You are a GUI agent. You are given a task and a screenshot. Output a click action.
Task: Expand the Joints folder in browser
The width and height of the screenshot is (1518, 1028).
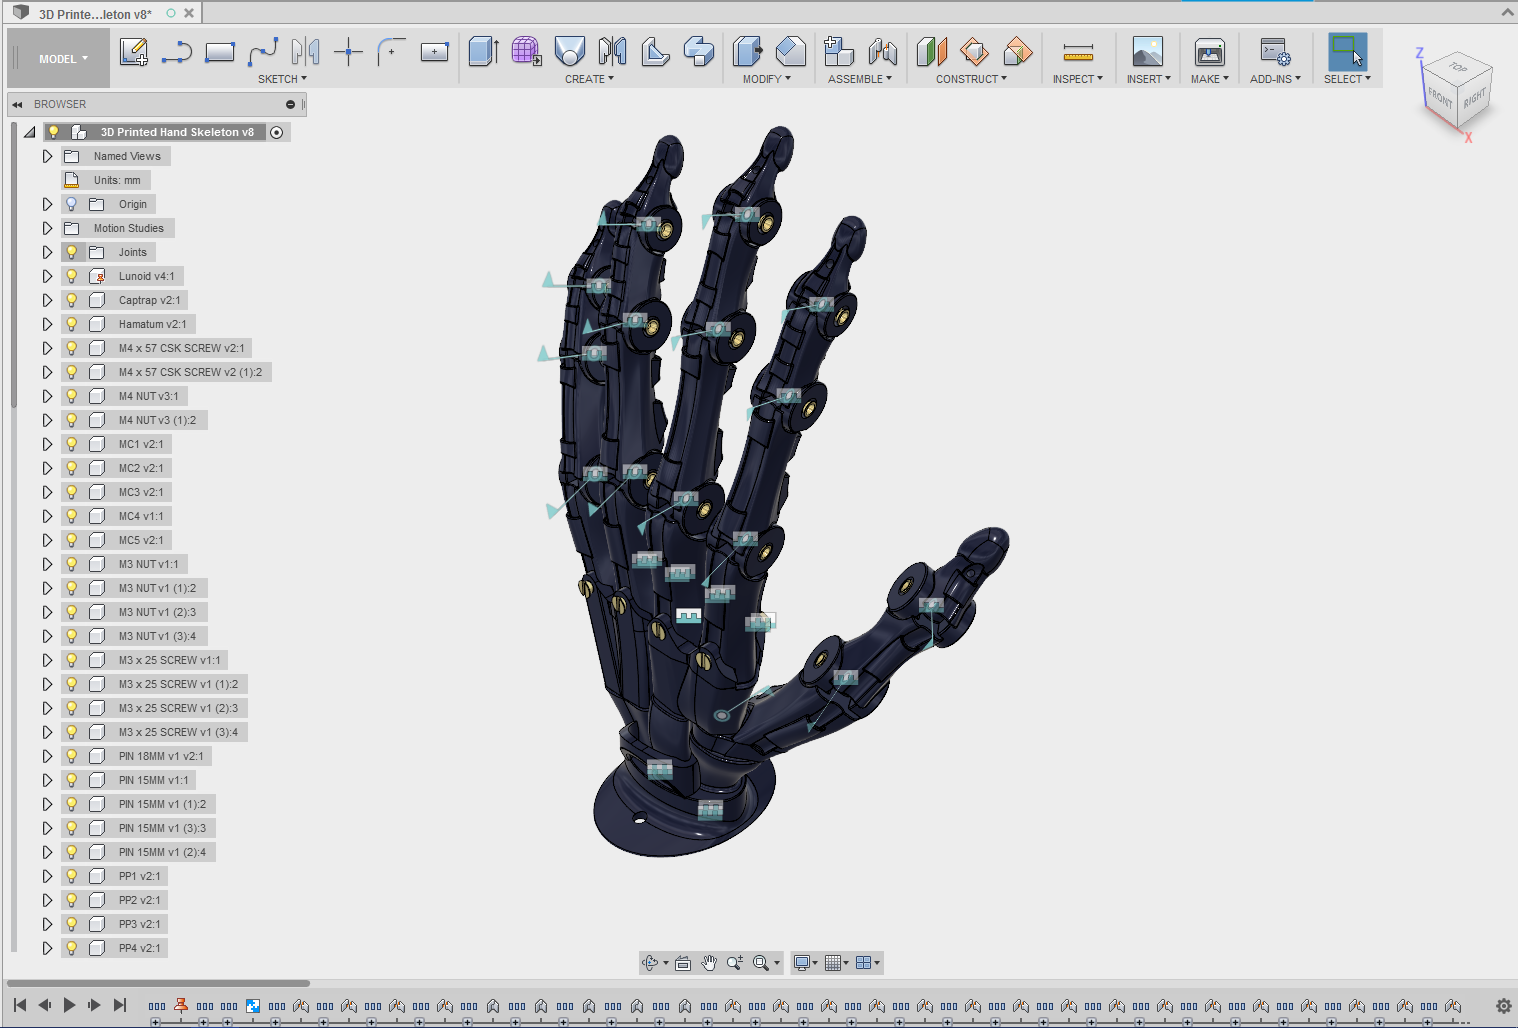(x=47, y=251)
